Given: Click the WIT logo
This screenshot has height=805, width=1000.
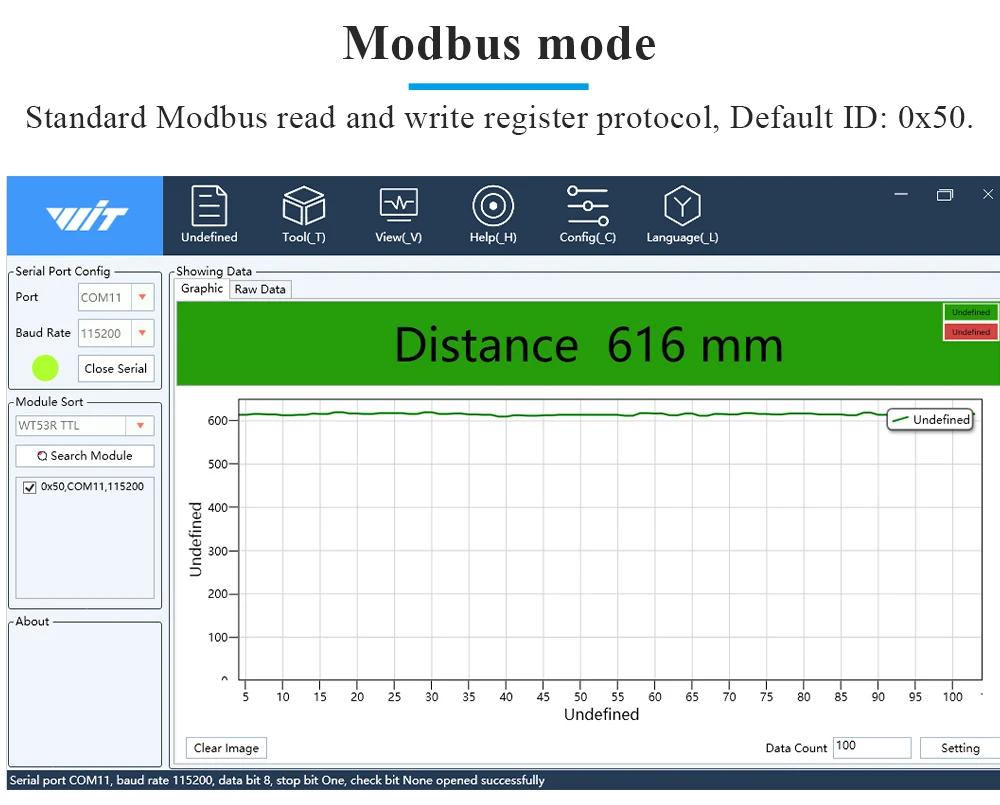Looking at the screenshot, I should [x=85, y=216].
